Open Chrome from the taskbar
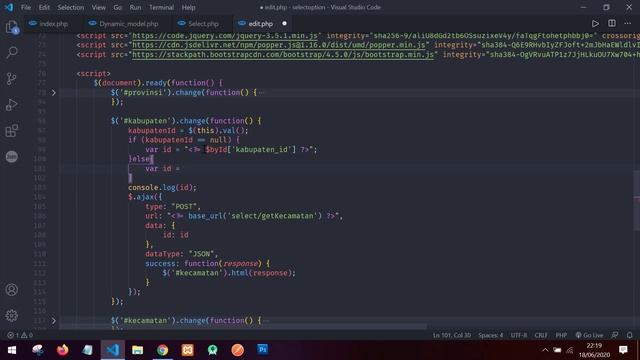This screenshot has height=360, width=640. click(x=162, y=350)
